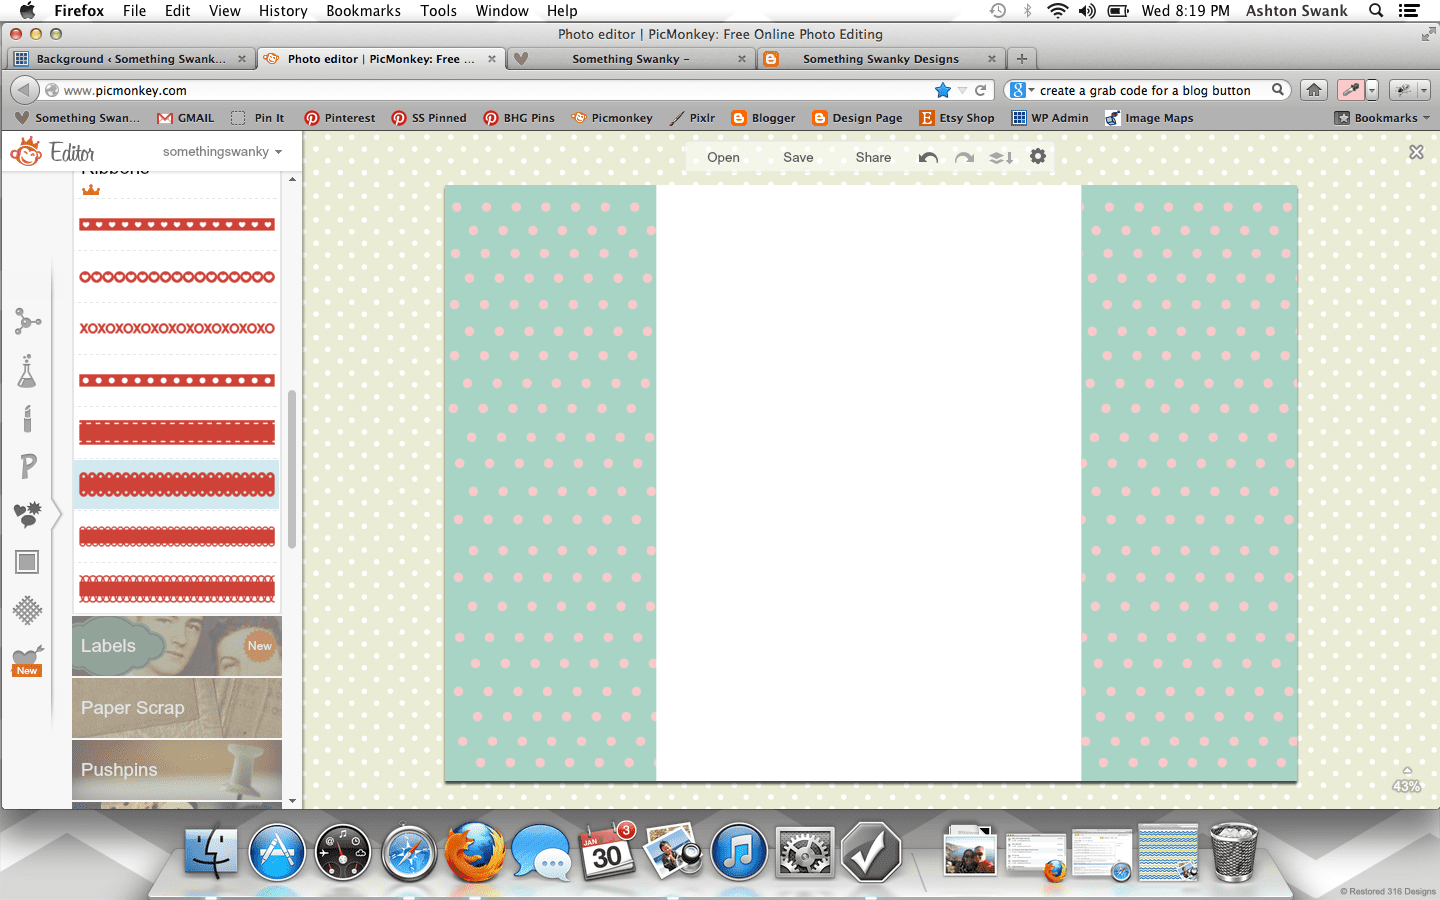Open the Bookmarks menu in menu bar
Screen dimensions: 1440x900
(363, 11)
